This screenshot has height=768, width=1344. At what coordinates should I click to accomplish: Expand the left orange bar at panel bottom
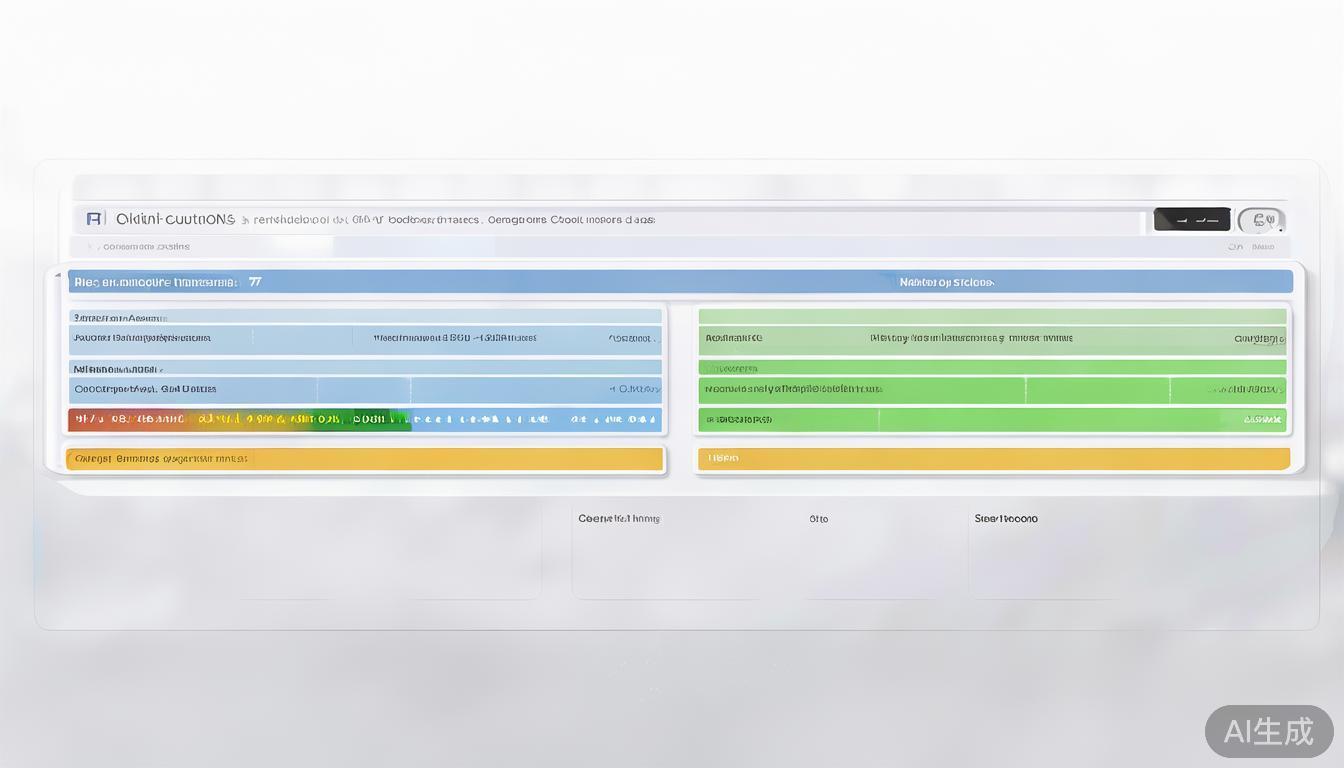tap(364, 459)
